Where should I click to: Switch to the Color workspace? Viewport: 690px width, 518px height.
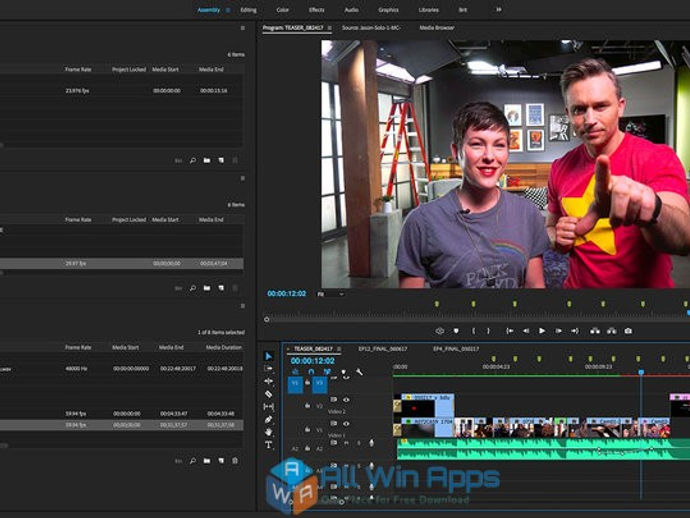point(283,10)
